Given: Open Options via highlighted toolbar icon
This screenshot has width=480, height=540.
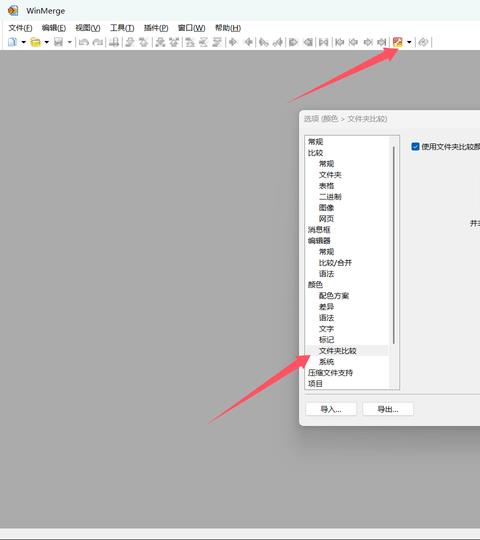Looking at the screenshot, I should click(398, 42).
